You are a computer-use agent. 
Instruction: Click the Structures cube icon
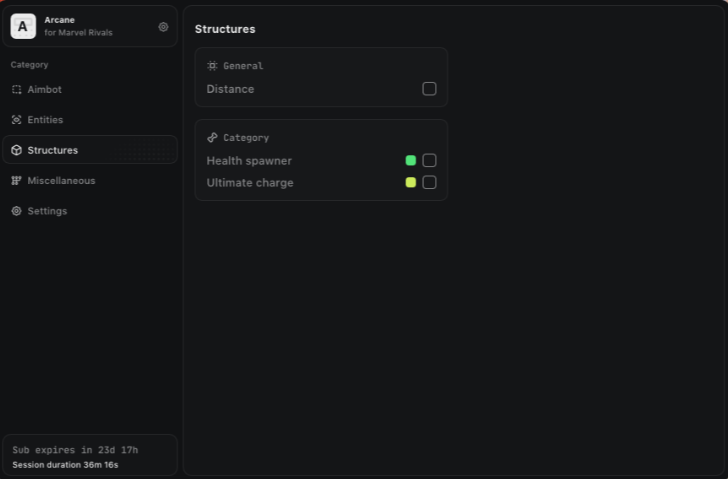[x=17, y=150]
